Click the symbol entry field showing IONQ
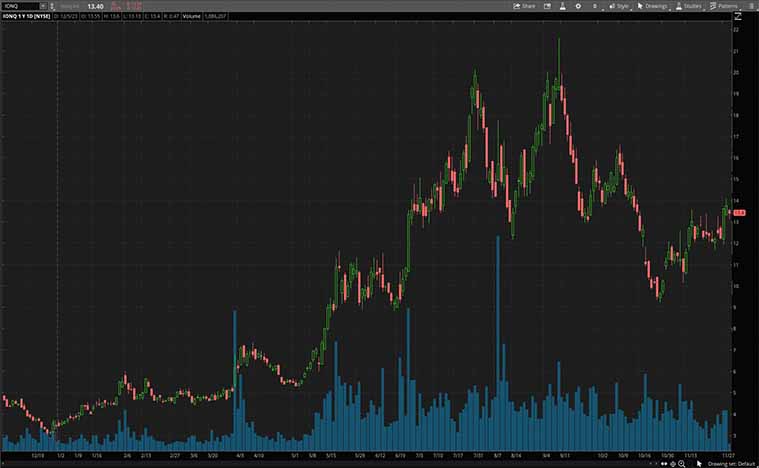 [21, 6]
